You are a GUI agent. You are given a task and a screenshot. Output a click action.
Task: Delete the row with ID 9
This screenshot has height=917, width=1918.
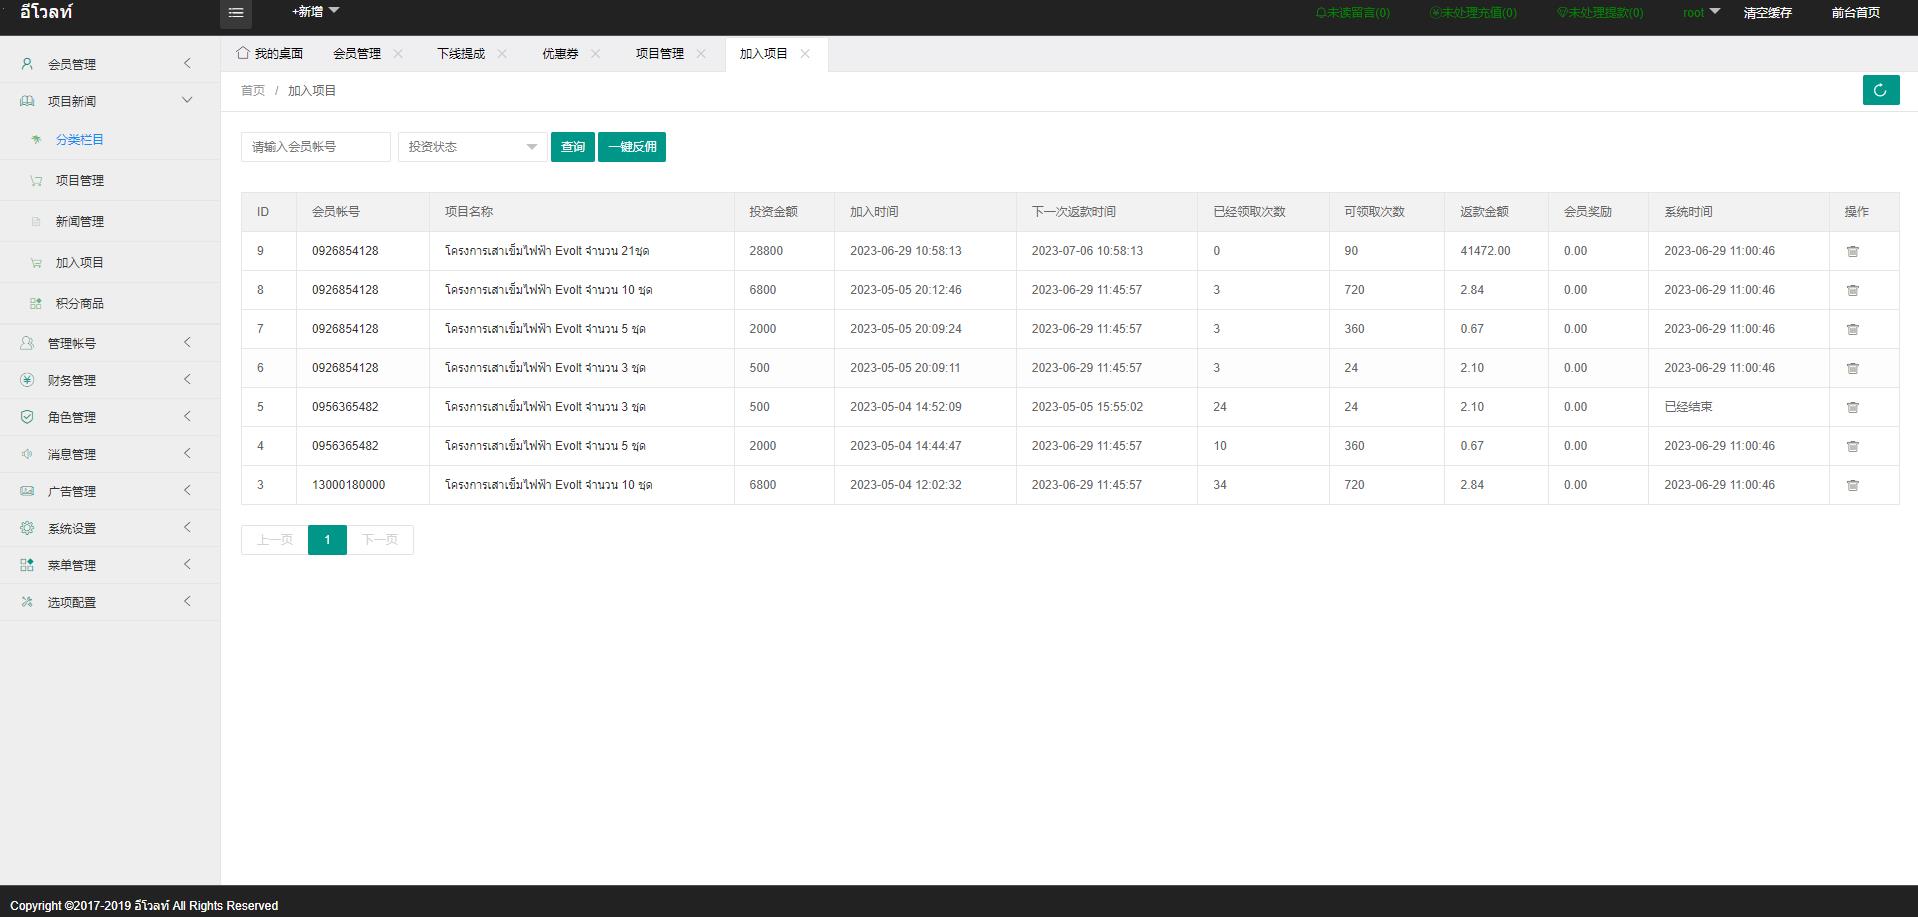1852,252
